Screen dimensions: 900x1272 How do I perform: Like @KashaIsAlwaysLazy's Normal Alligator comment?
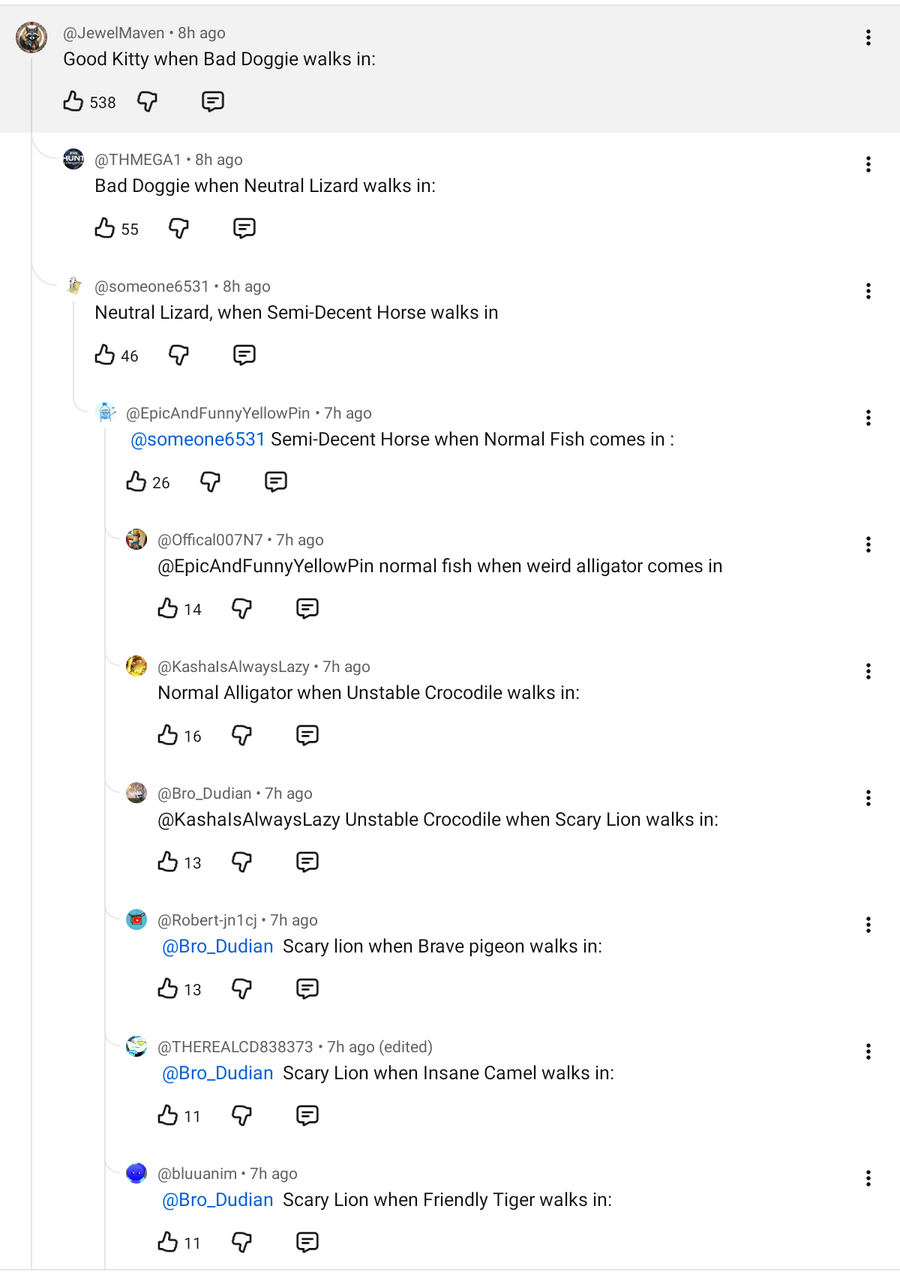pos(168,735)
